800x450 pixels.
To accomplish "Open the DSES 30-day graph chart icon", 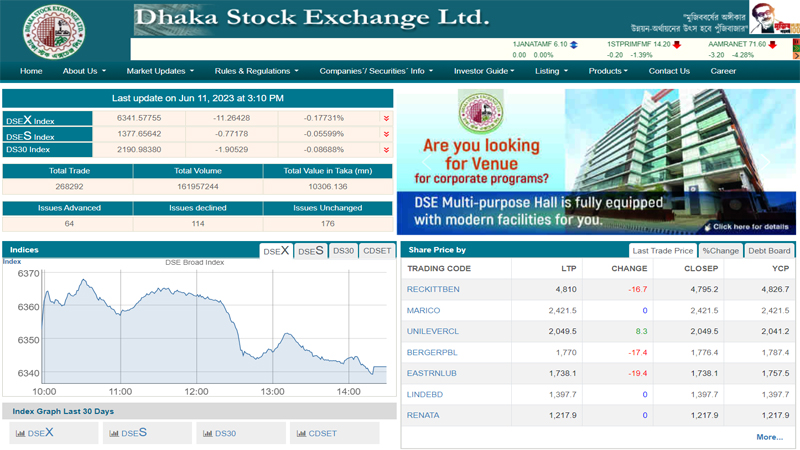I will [115, 434].
